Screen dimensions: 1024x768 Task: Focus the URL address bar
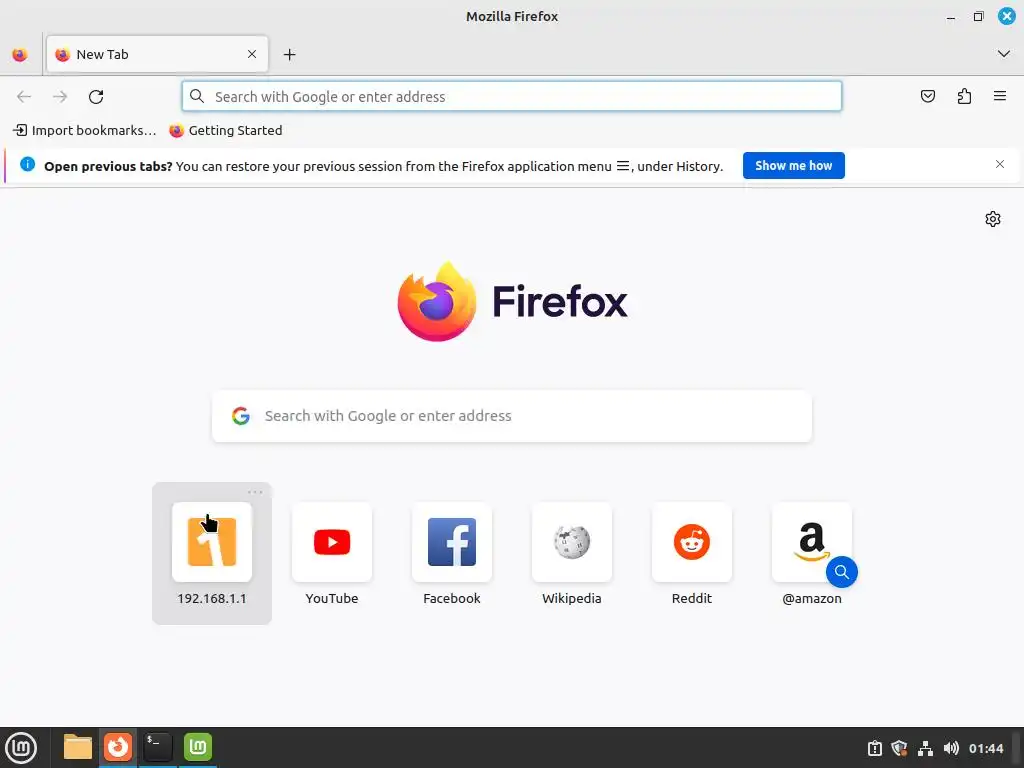click(511, 97)
